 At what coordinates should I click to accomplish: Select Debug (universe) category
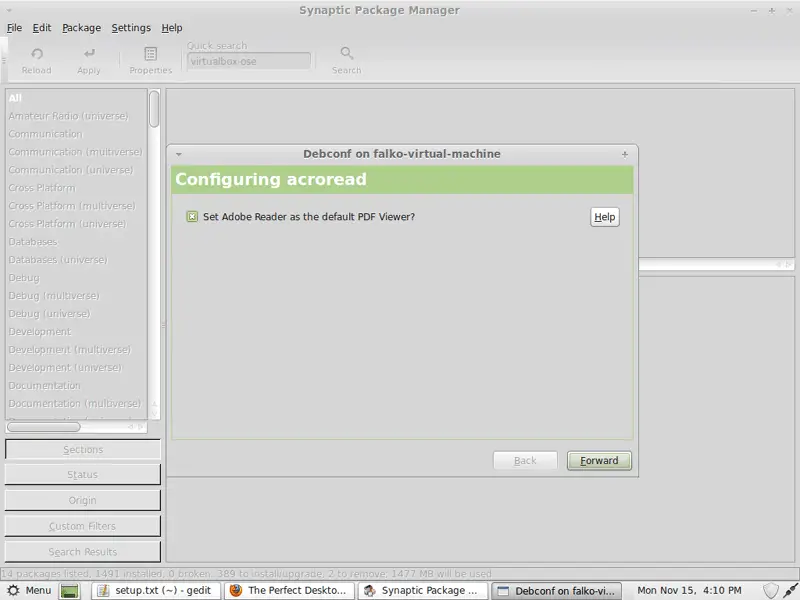pos(77,314)
